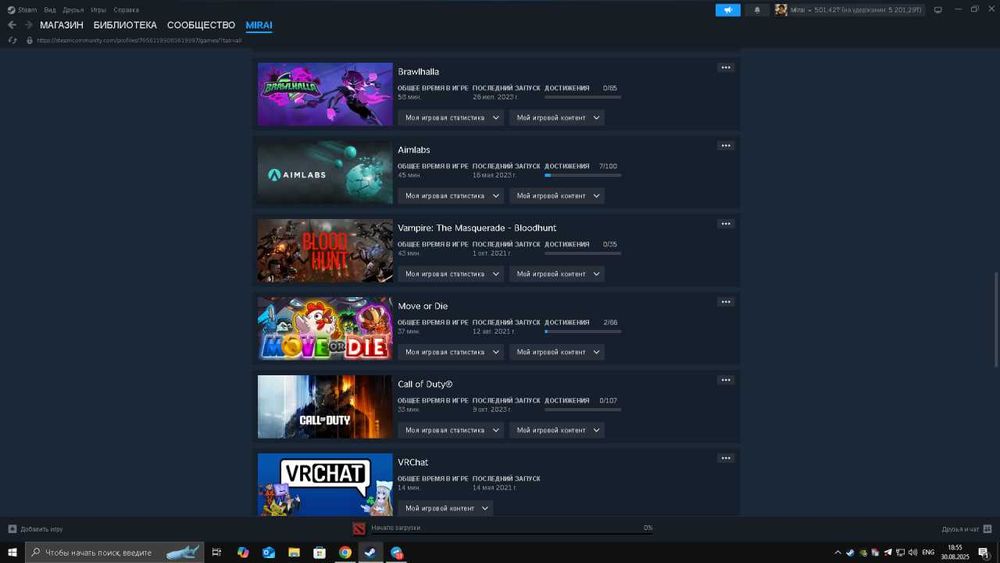
Task: Expand Brawlhalla 'Мой игровой контент' dropdown
Action: click(557, 118)
